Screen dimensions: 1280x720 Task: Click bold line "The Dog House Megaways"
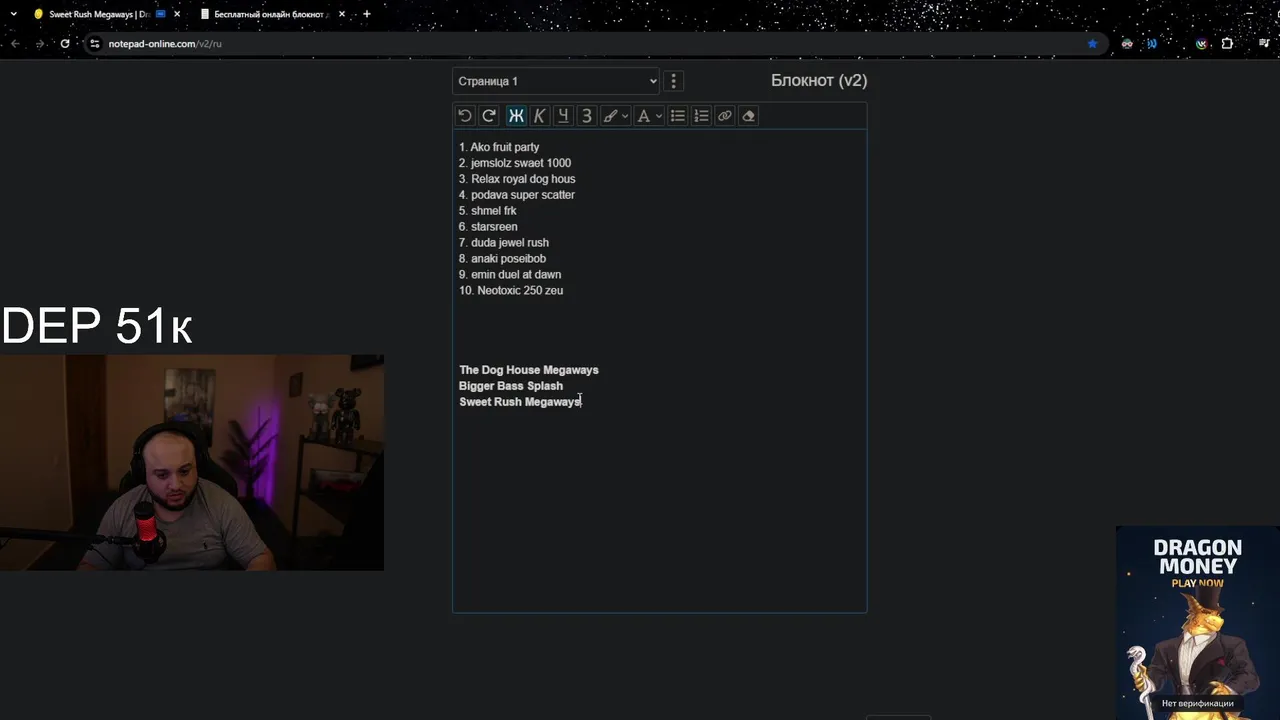tap(529, 370)
